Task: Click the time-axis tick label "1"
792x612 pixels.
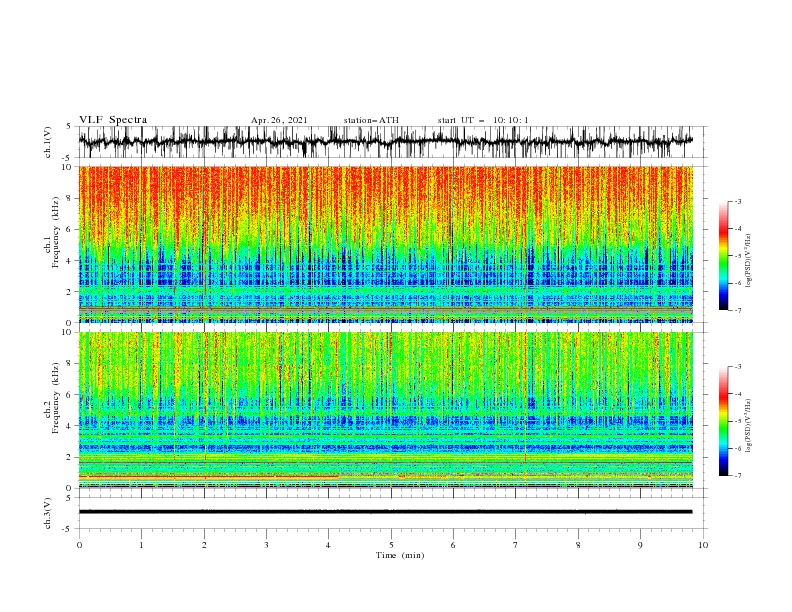Action: (x=141, y=545)
